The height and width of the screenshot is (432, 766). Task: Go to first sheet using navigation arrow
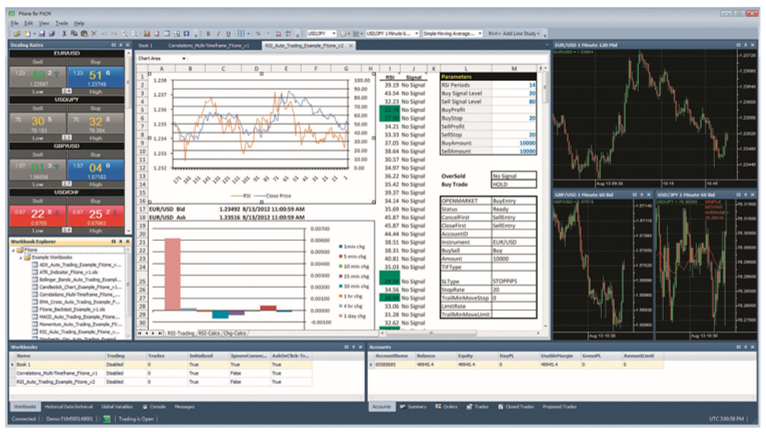coord(140,333)
